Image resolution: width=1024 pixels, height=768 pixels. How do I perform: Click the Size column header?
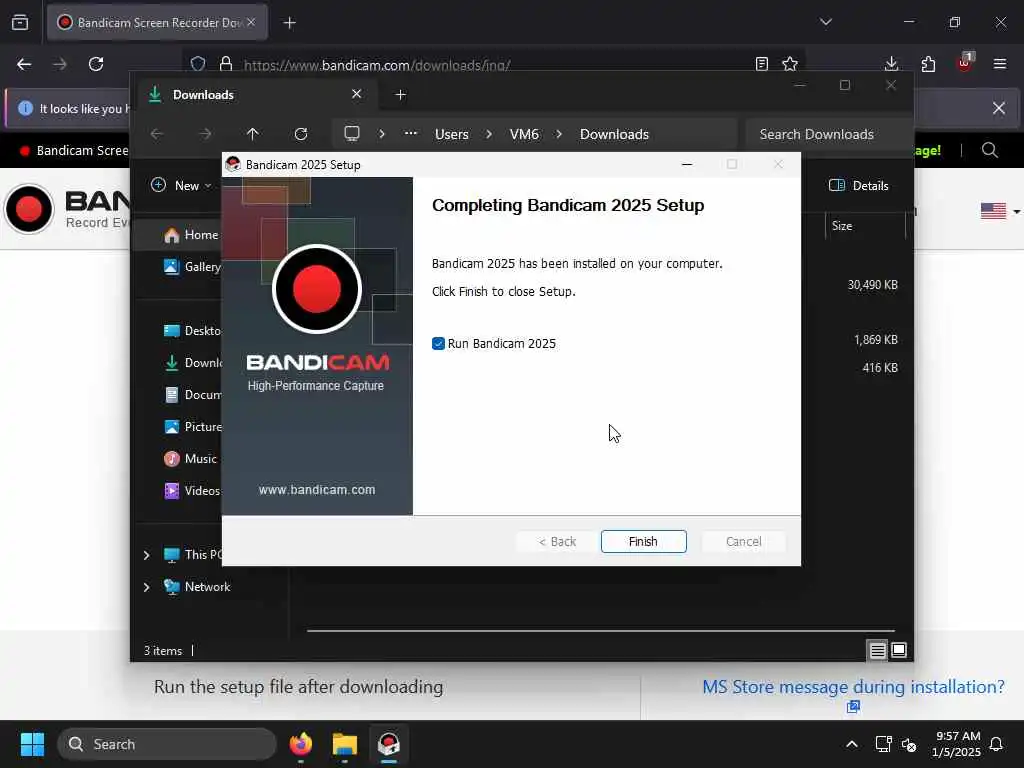pos(842,226)
